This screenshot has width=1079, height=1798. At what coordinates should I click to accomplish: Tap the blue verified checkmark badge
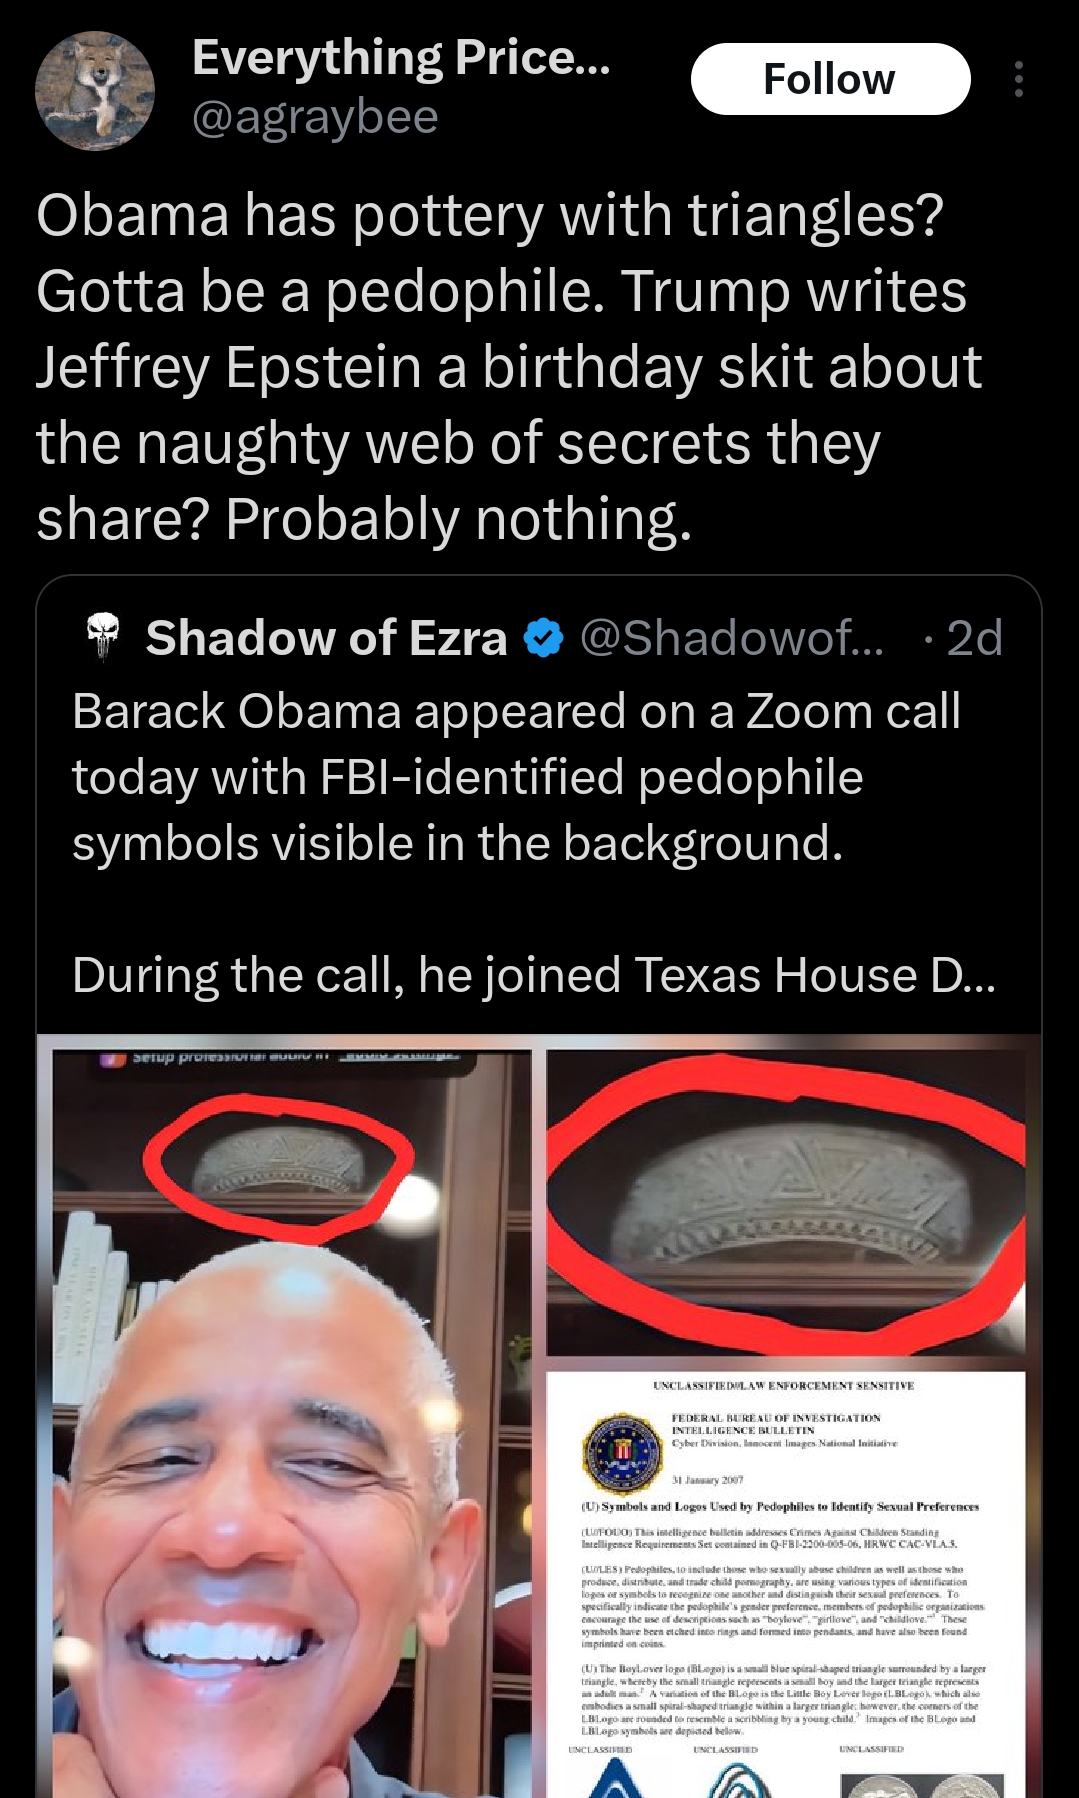coord(544,638)
